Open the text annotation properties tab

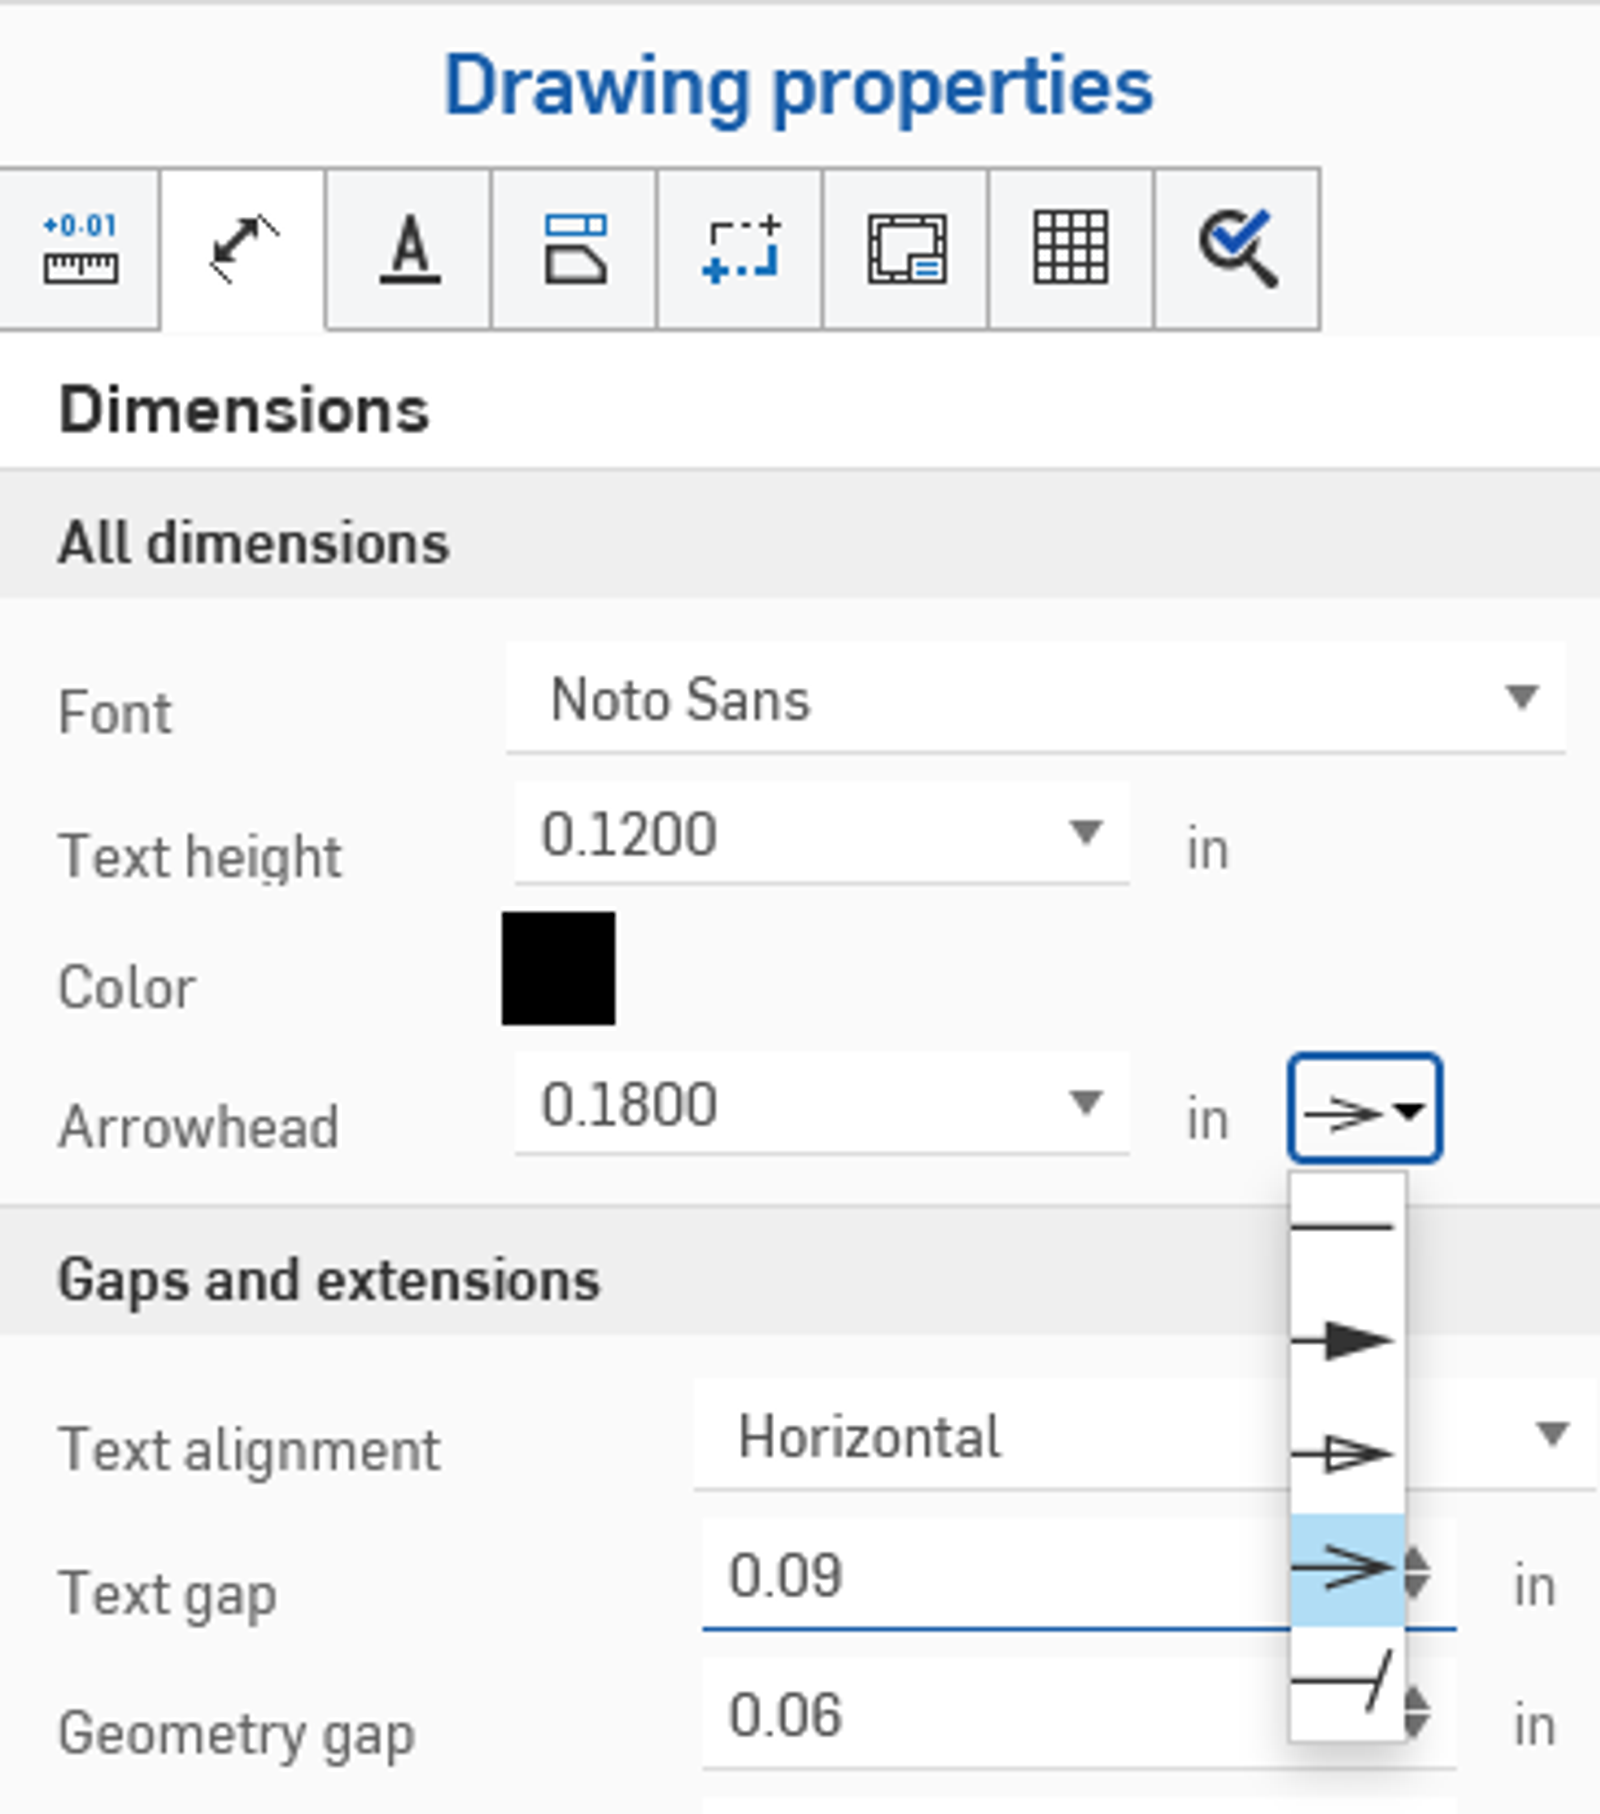[x=409, y=249]
